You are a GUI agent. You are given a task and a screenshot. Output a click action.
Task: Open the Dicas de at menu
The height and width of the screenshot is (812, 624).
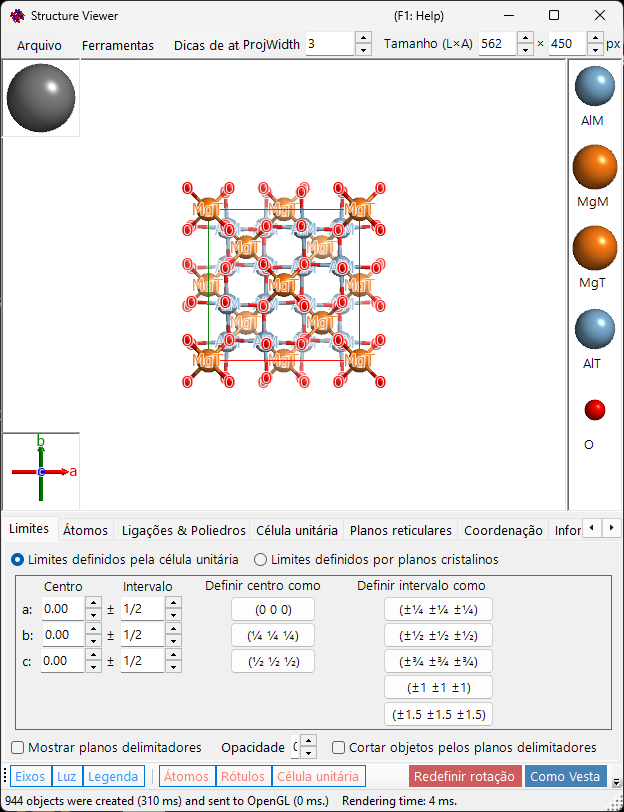(x=206, y=46)
